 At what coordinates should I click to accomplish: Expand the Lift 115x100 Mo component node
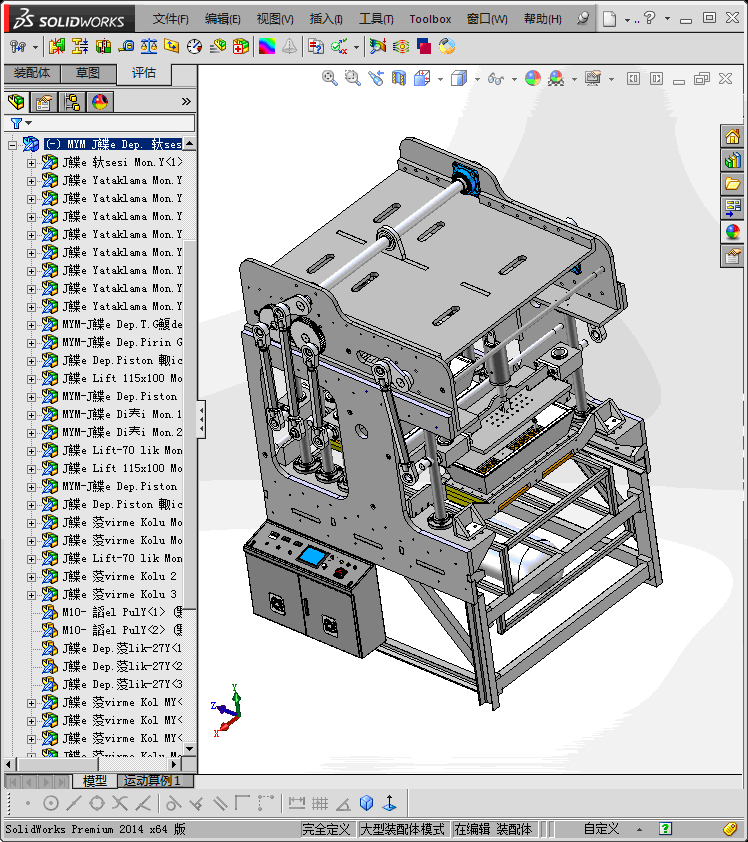click(x=31, y=379)
